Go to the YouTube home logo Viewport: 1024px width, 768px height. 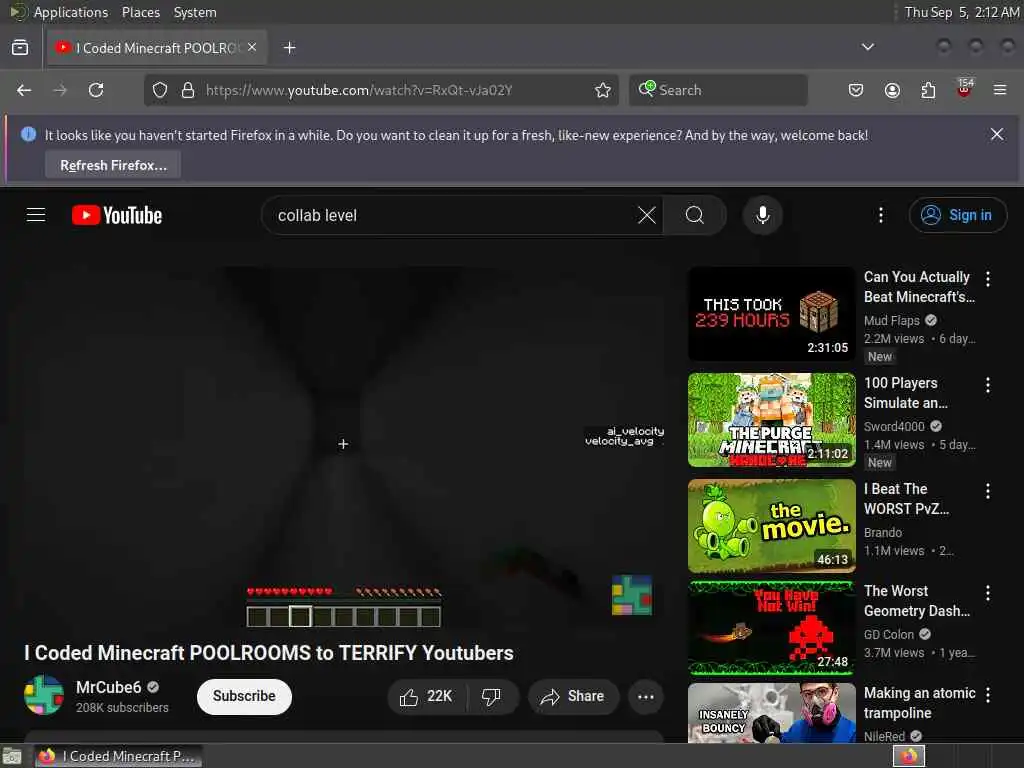(x=117, y=215)
